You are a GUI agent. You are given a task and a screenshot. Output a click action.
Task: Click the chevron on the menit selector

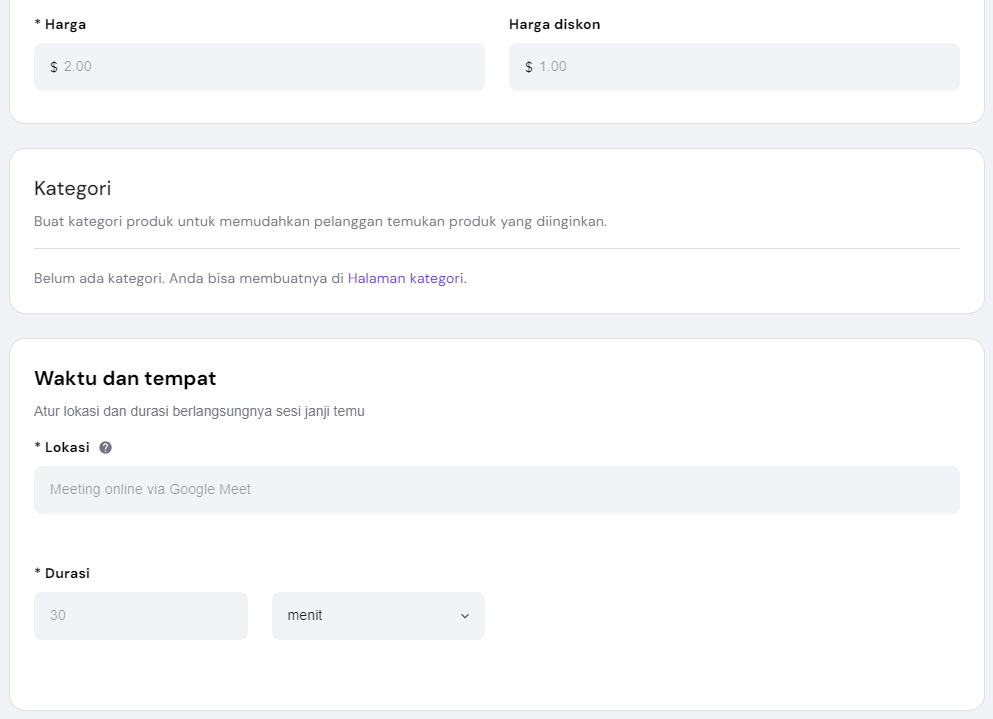[464, 615]
